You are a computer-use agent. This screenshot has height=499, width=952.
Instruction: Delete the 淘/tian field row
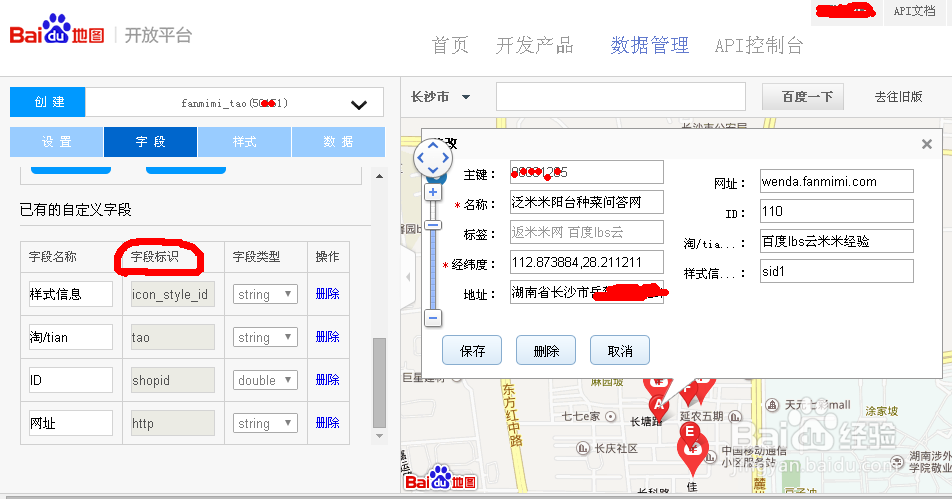327,337
